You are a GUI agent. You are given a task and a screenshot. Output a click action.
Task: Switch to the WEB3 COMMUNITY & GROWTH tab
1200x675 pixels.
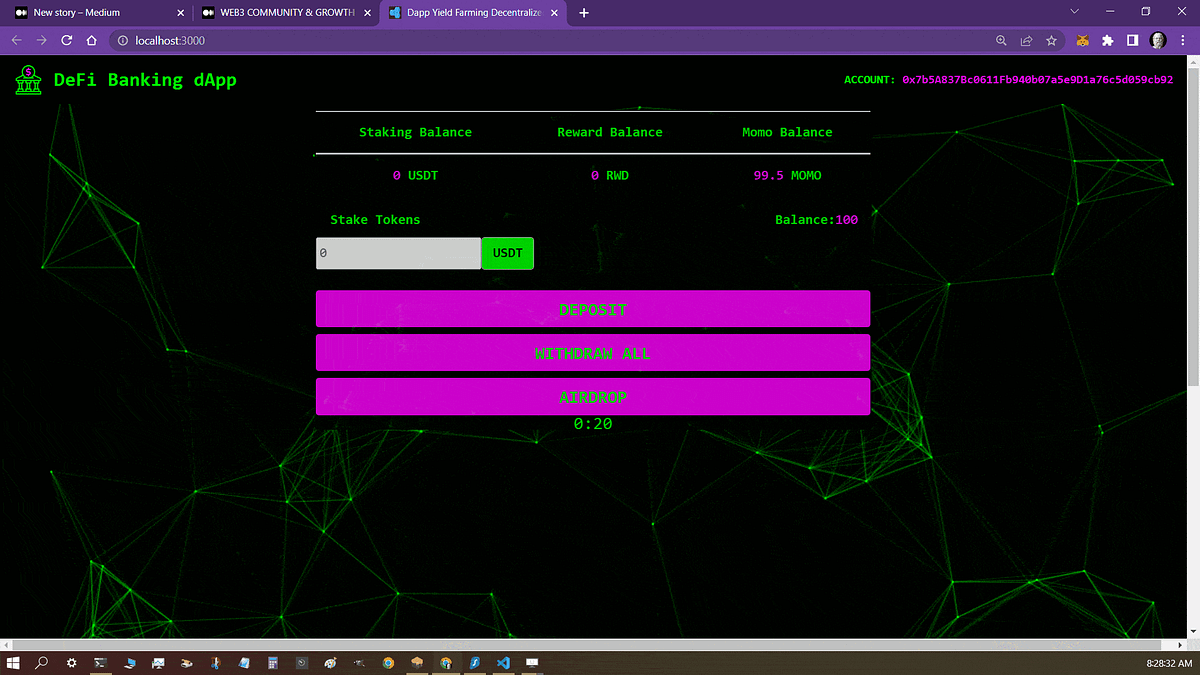point(280,14)
